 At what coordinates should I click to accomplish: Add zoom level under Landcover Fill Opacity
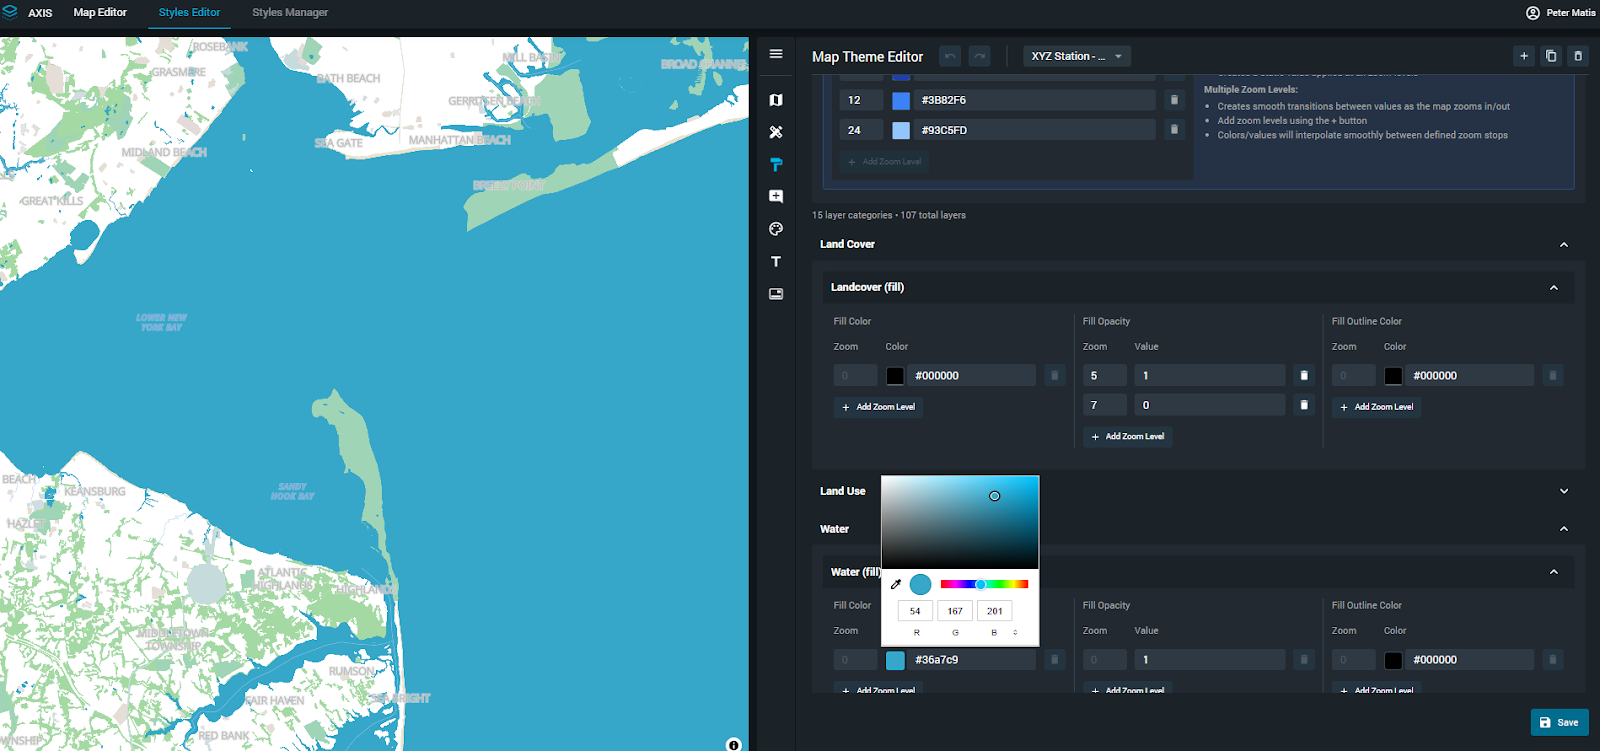[x=1127, y=437]
